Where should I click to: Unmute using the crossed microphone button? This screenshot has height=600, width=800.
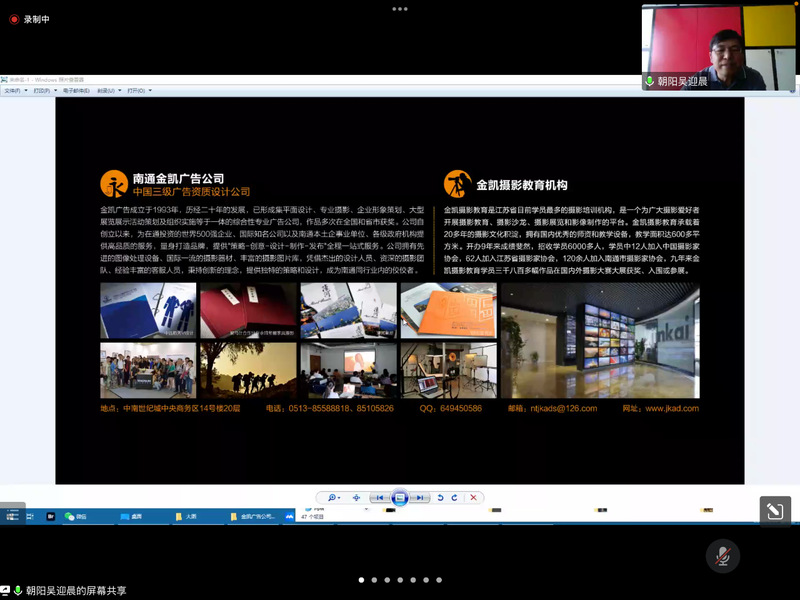(x=722, y=556)
